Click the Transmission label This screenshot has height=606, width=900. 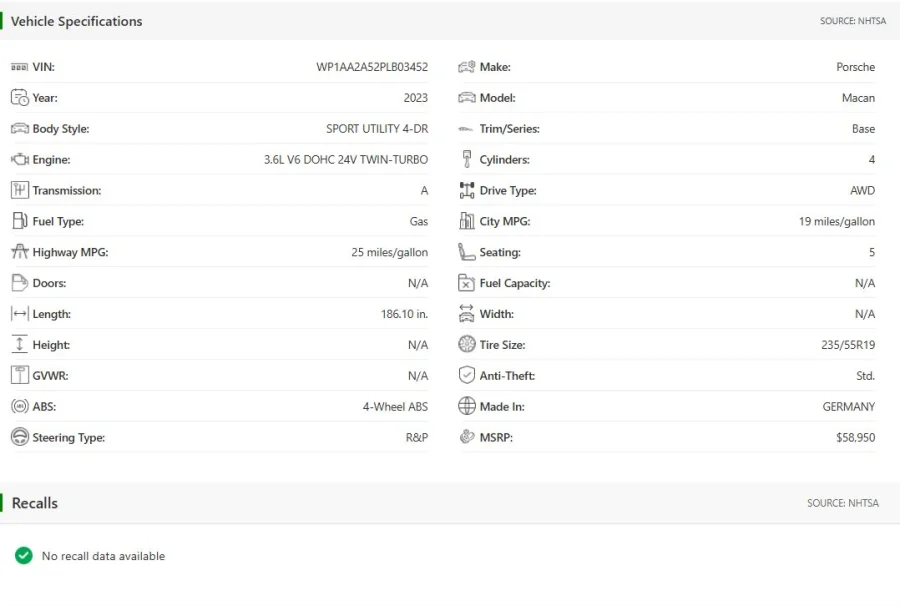(67, 191)
